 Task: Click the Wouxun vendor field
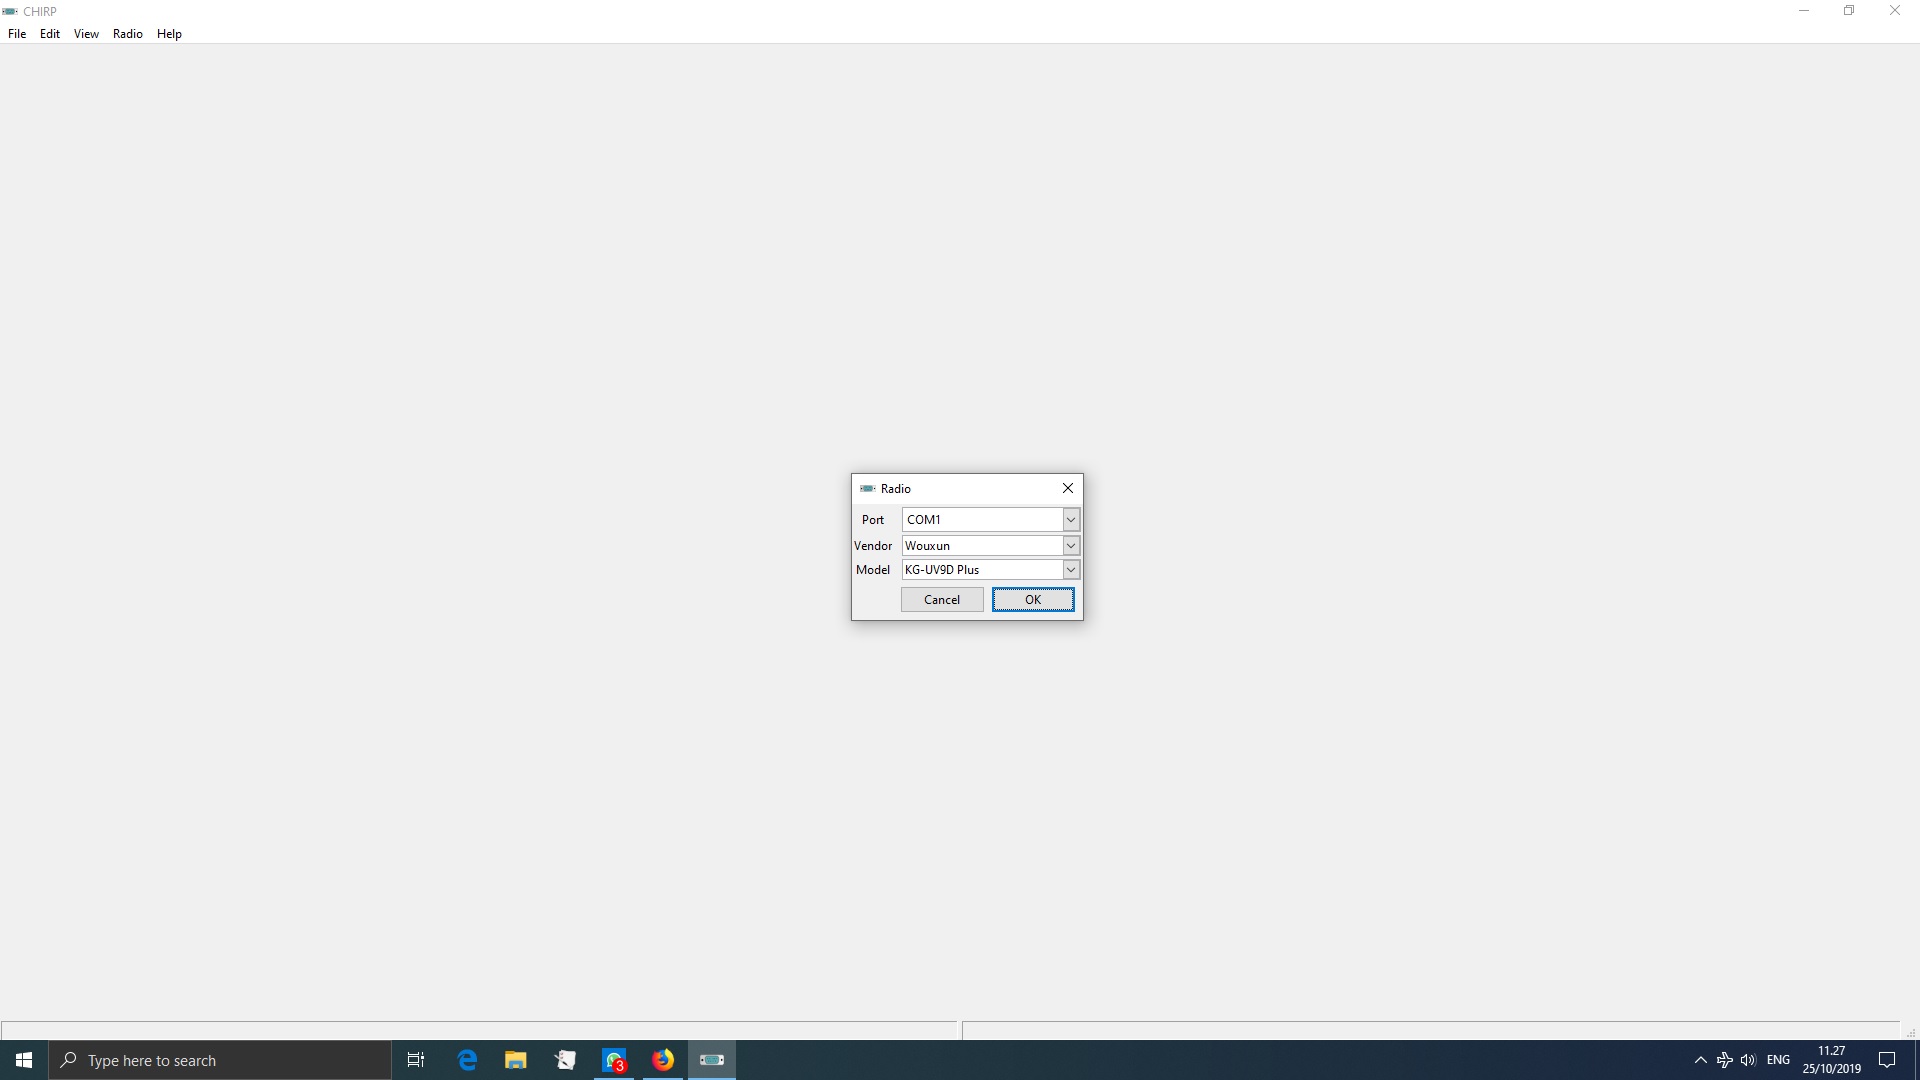[982, 545]
